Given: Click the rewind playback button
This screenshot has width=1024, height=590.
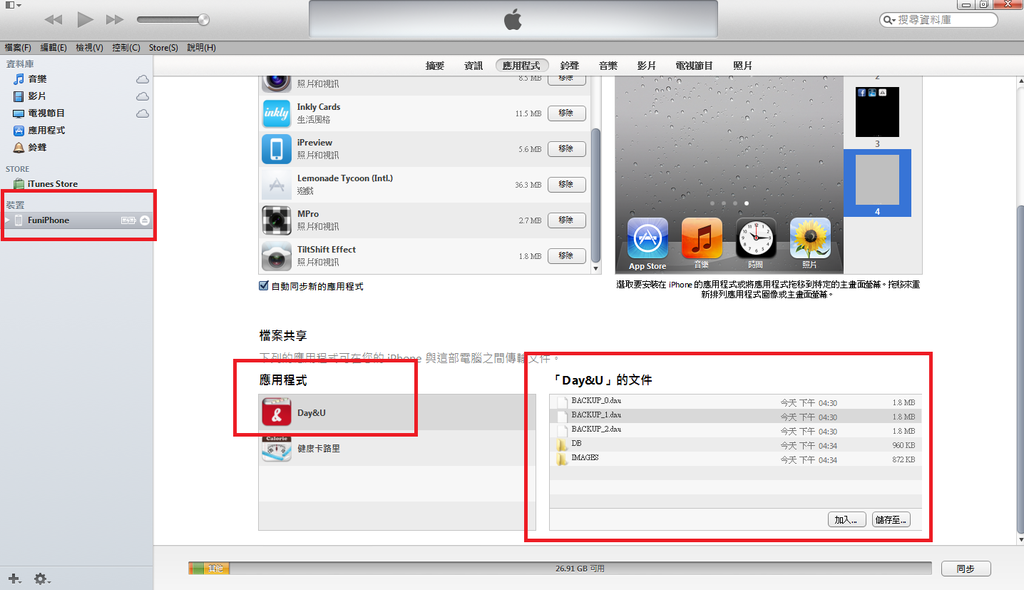Looking at the screenshot, I should (x=54, y=20).
